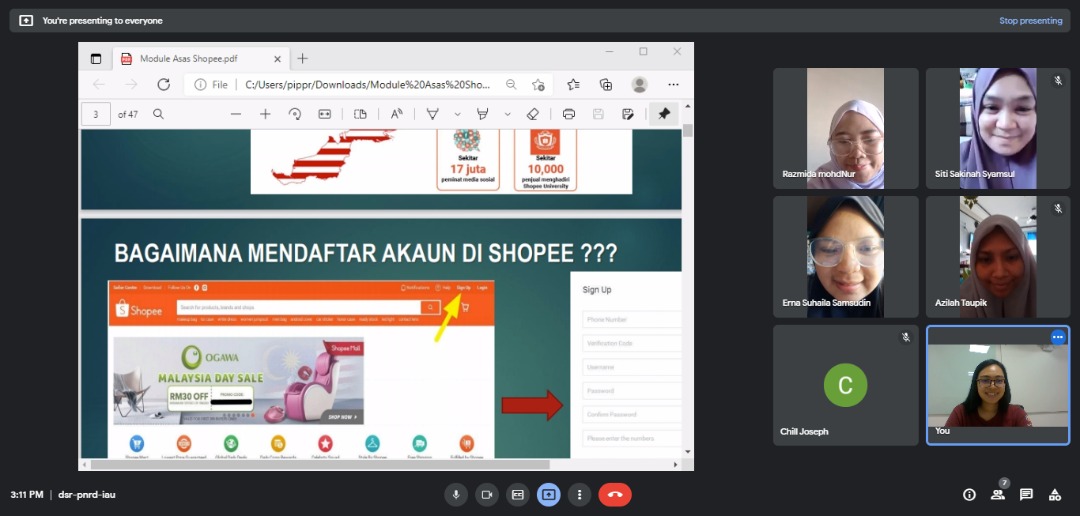
Task: Print the PDF document
Action: [x=569, y=114]
